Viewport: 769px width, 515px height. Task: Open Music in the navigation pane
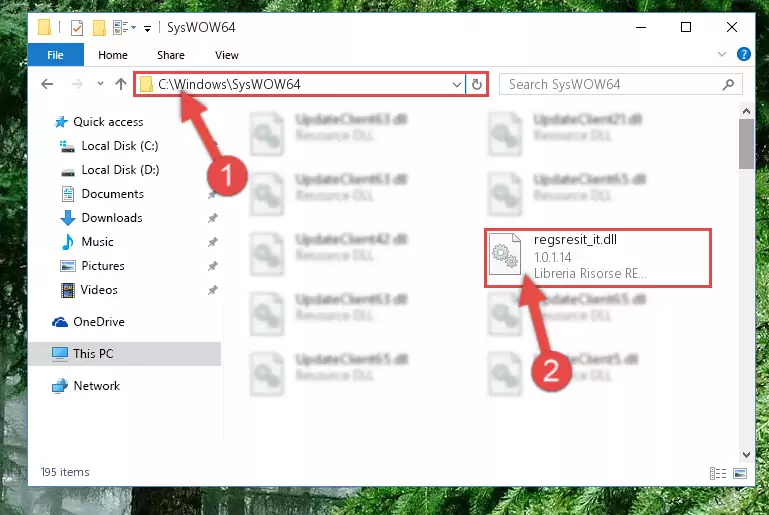point(97,242)
